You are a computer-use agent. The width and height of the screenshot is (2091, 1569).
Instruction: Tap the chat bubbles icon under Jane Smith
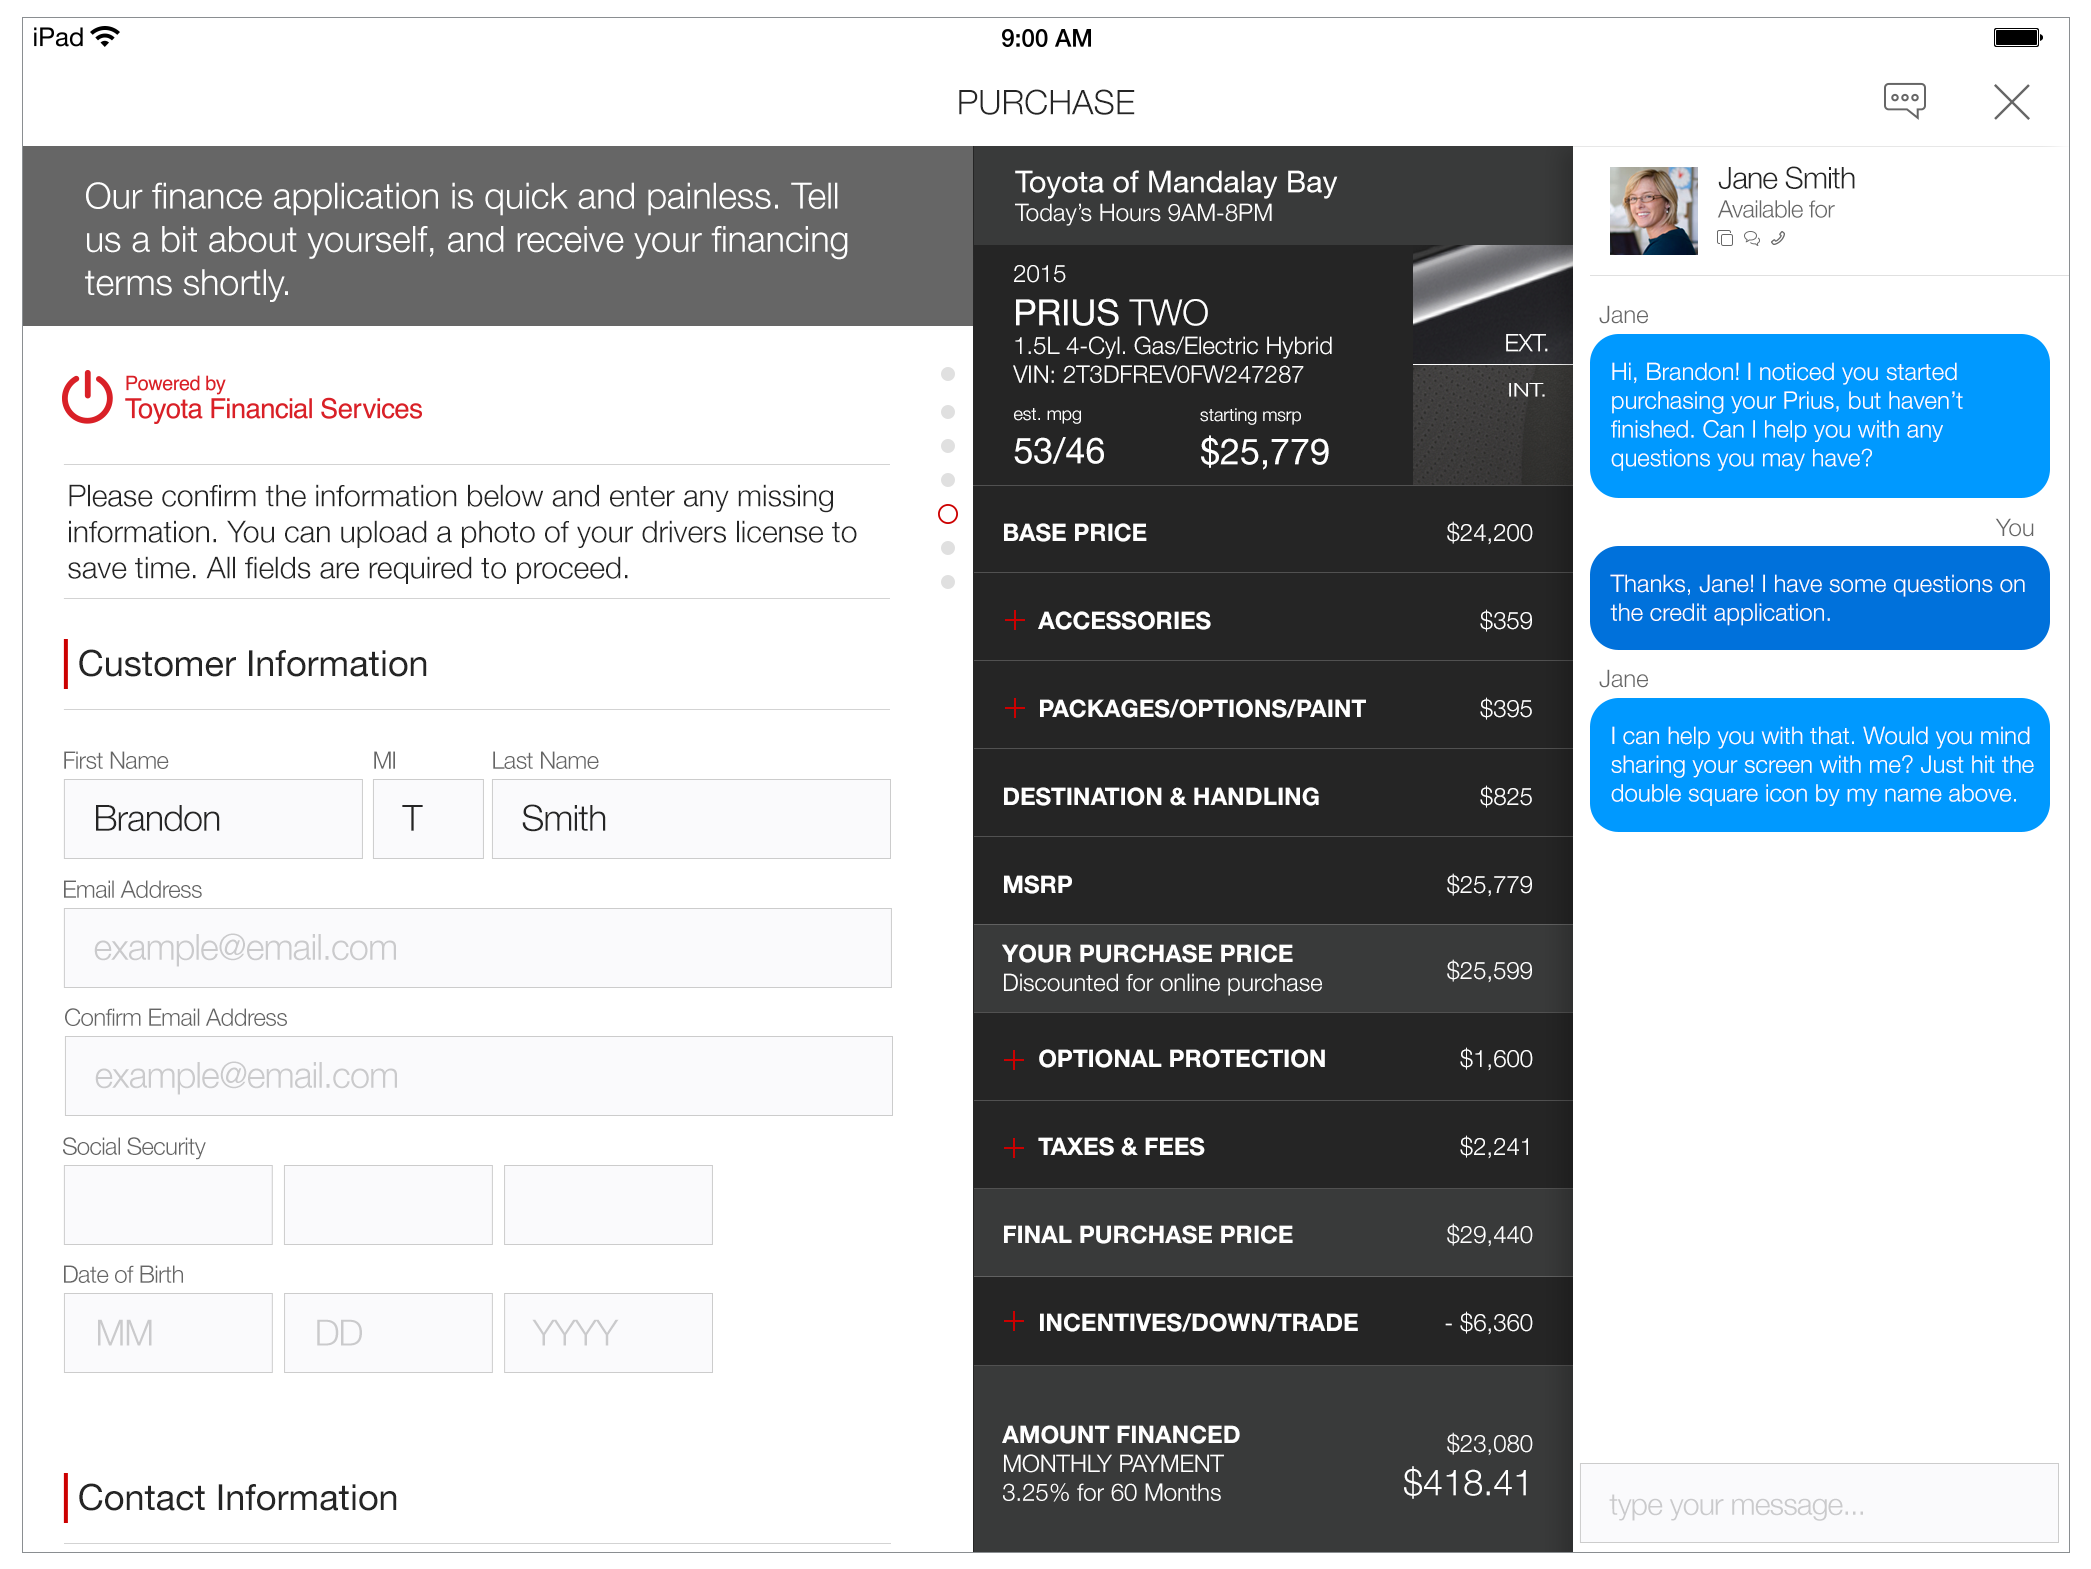[1752, 239]
